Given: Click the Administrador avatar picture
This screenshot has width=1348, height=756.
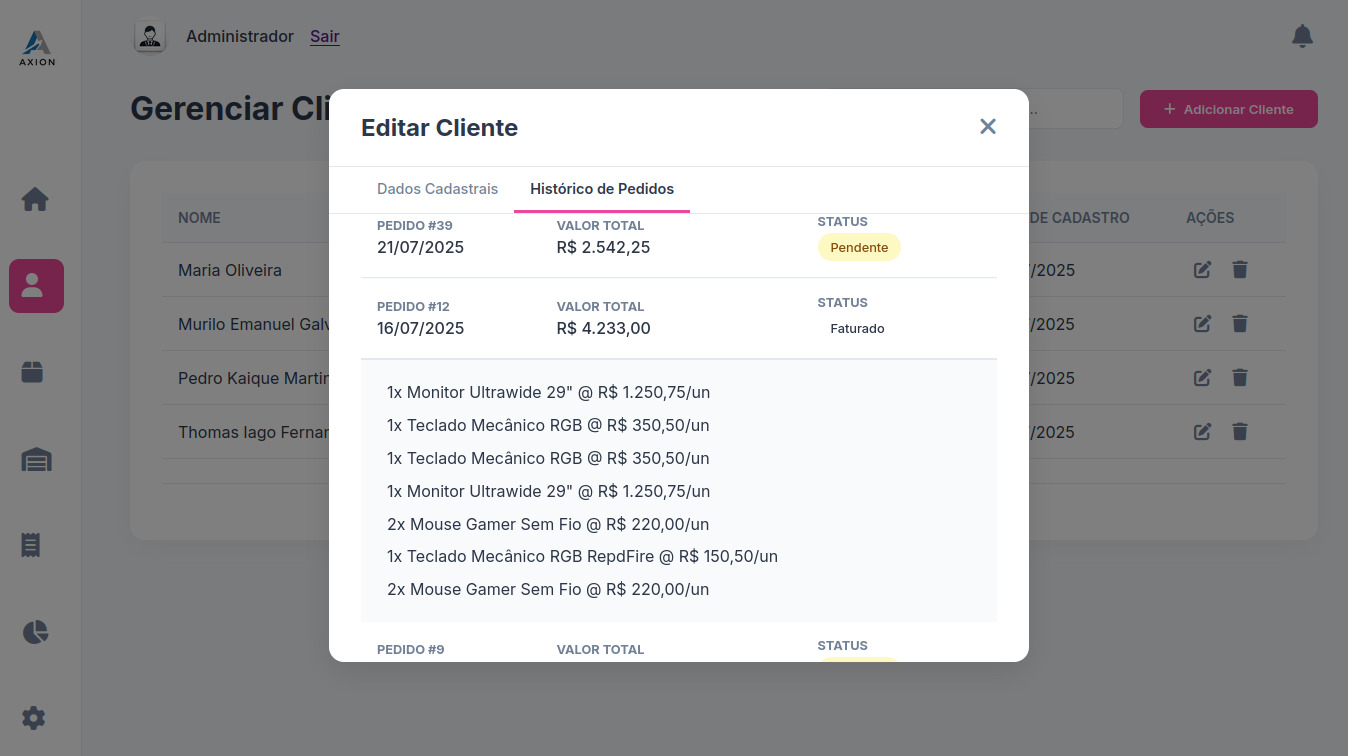Looking at the screenshot, I should (150, 36).
